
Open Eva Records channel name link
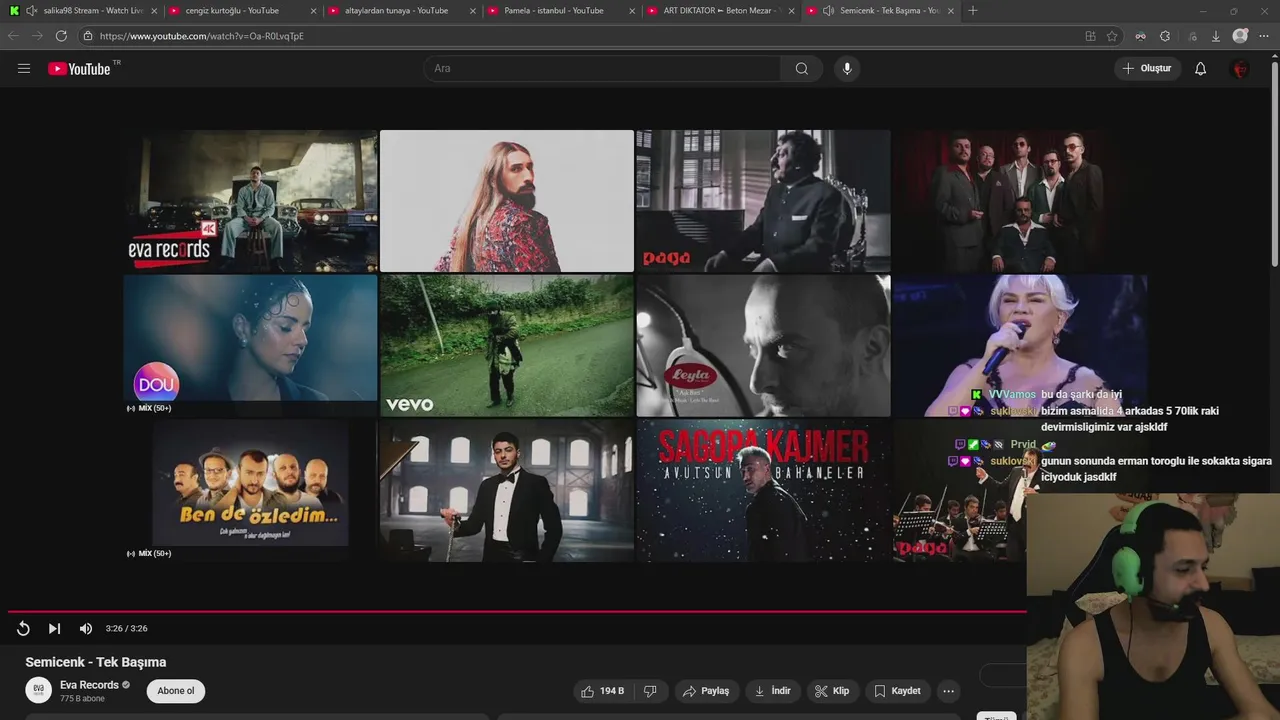click(89, 685)
